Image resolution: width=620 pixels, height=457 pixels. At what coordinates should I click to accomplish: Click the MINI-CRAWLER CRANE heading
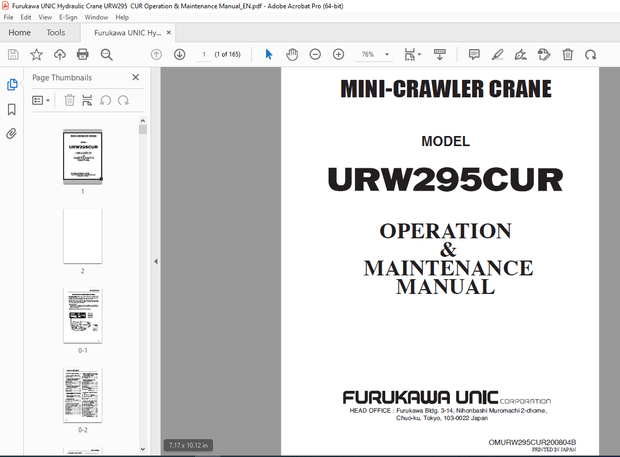pos(446,89)
